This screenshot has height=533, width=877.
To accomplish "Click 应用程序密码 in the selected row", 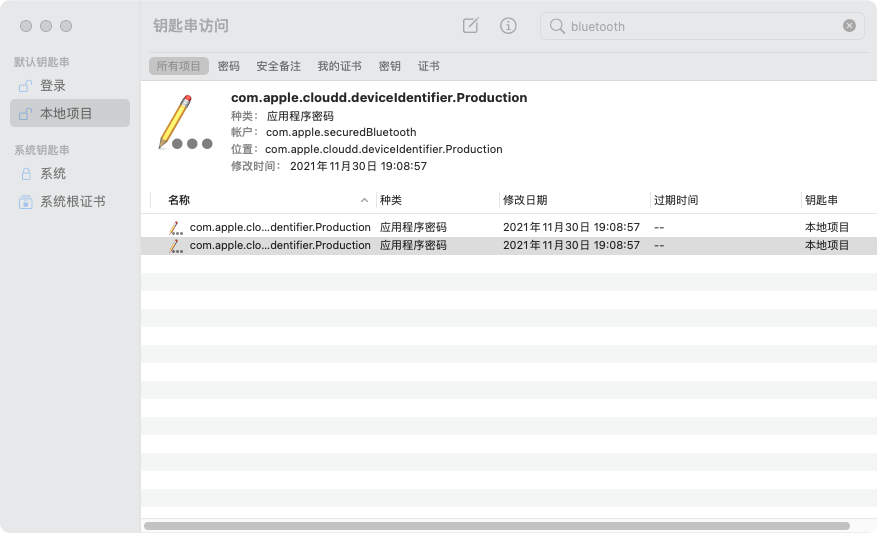I will pos(413,245).
